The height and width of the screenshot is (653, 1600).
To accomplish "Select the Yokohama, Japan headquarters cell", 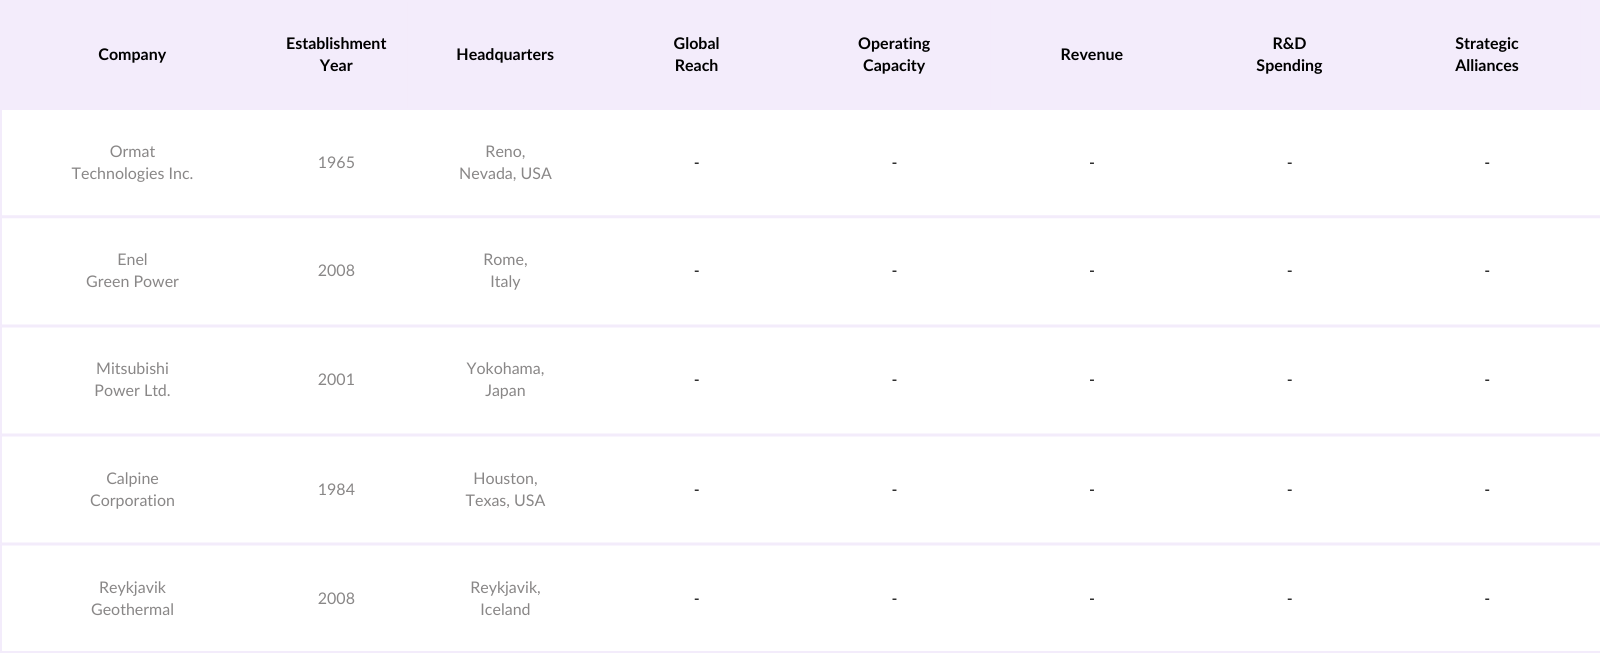I will pyautogui.click(x=505, y=380).
